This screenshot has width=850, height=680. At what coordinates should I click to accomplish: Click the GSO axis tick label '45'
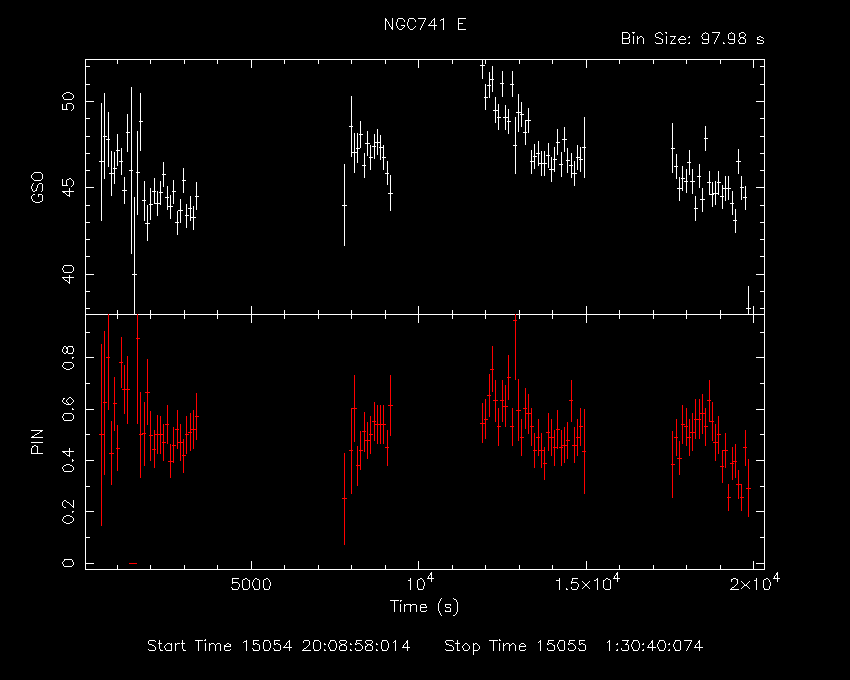coord(68,188)
